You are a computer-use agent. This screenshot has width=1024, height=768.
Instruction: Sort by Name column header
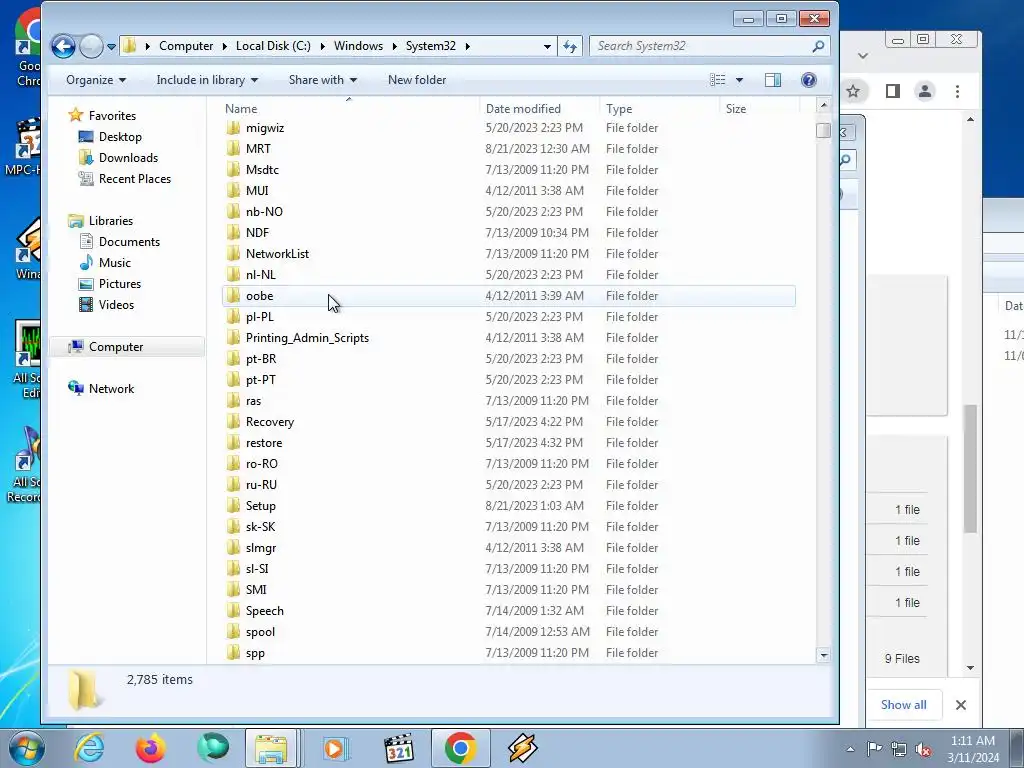click(349, 108)
